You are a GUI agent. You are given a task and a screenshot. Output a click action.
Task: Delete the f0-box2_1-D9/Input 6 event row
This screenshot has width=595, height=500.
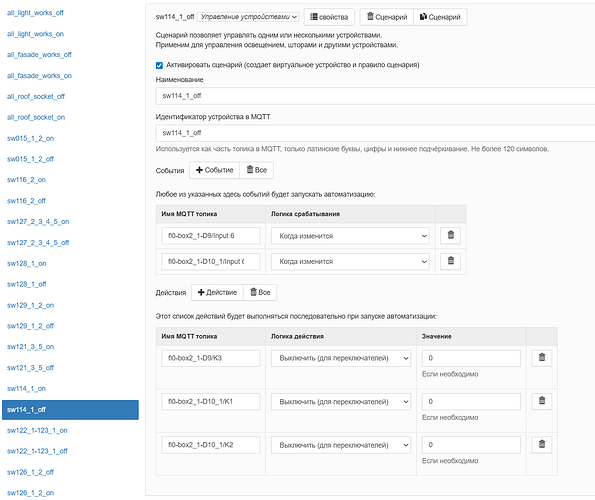point(450,235)
